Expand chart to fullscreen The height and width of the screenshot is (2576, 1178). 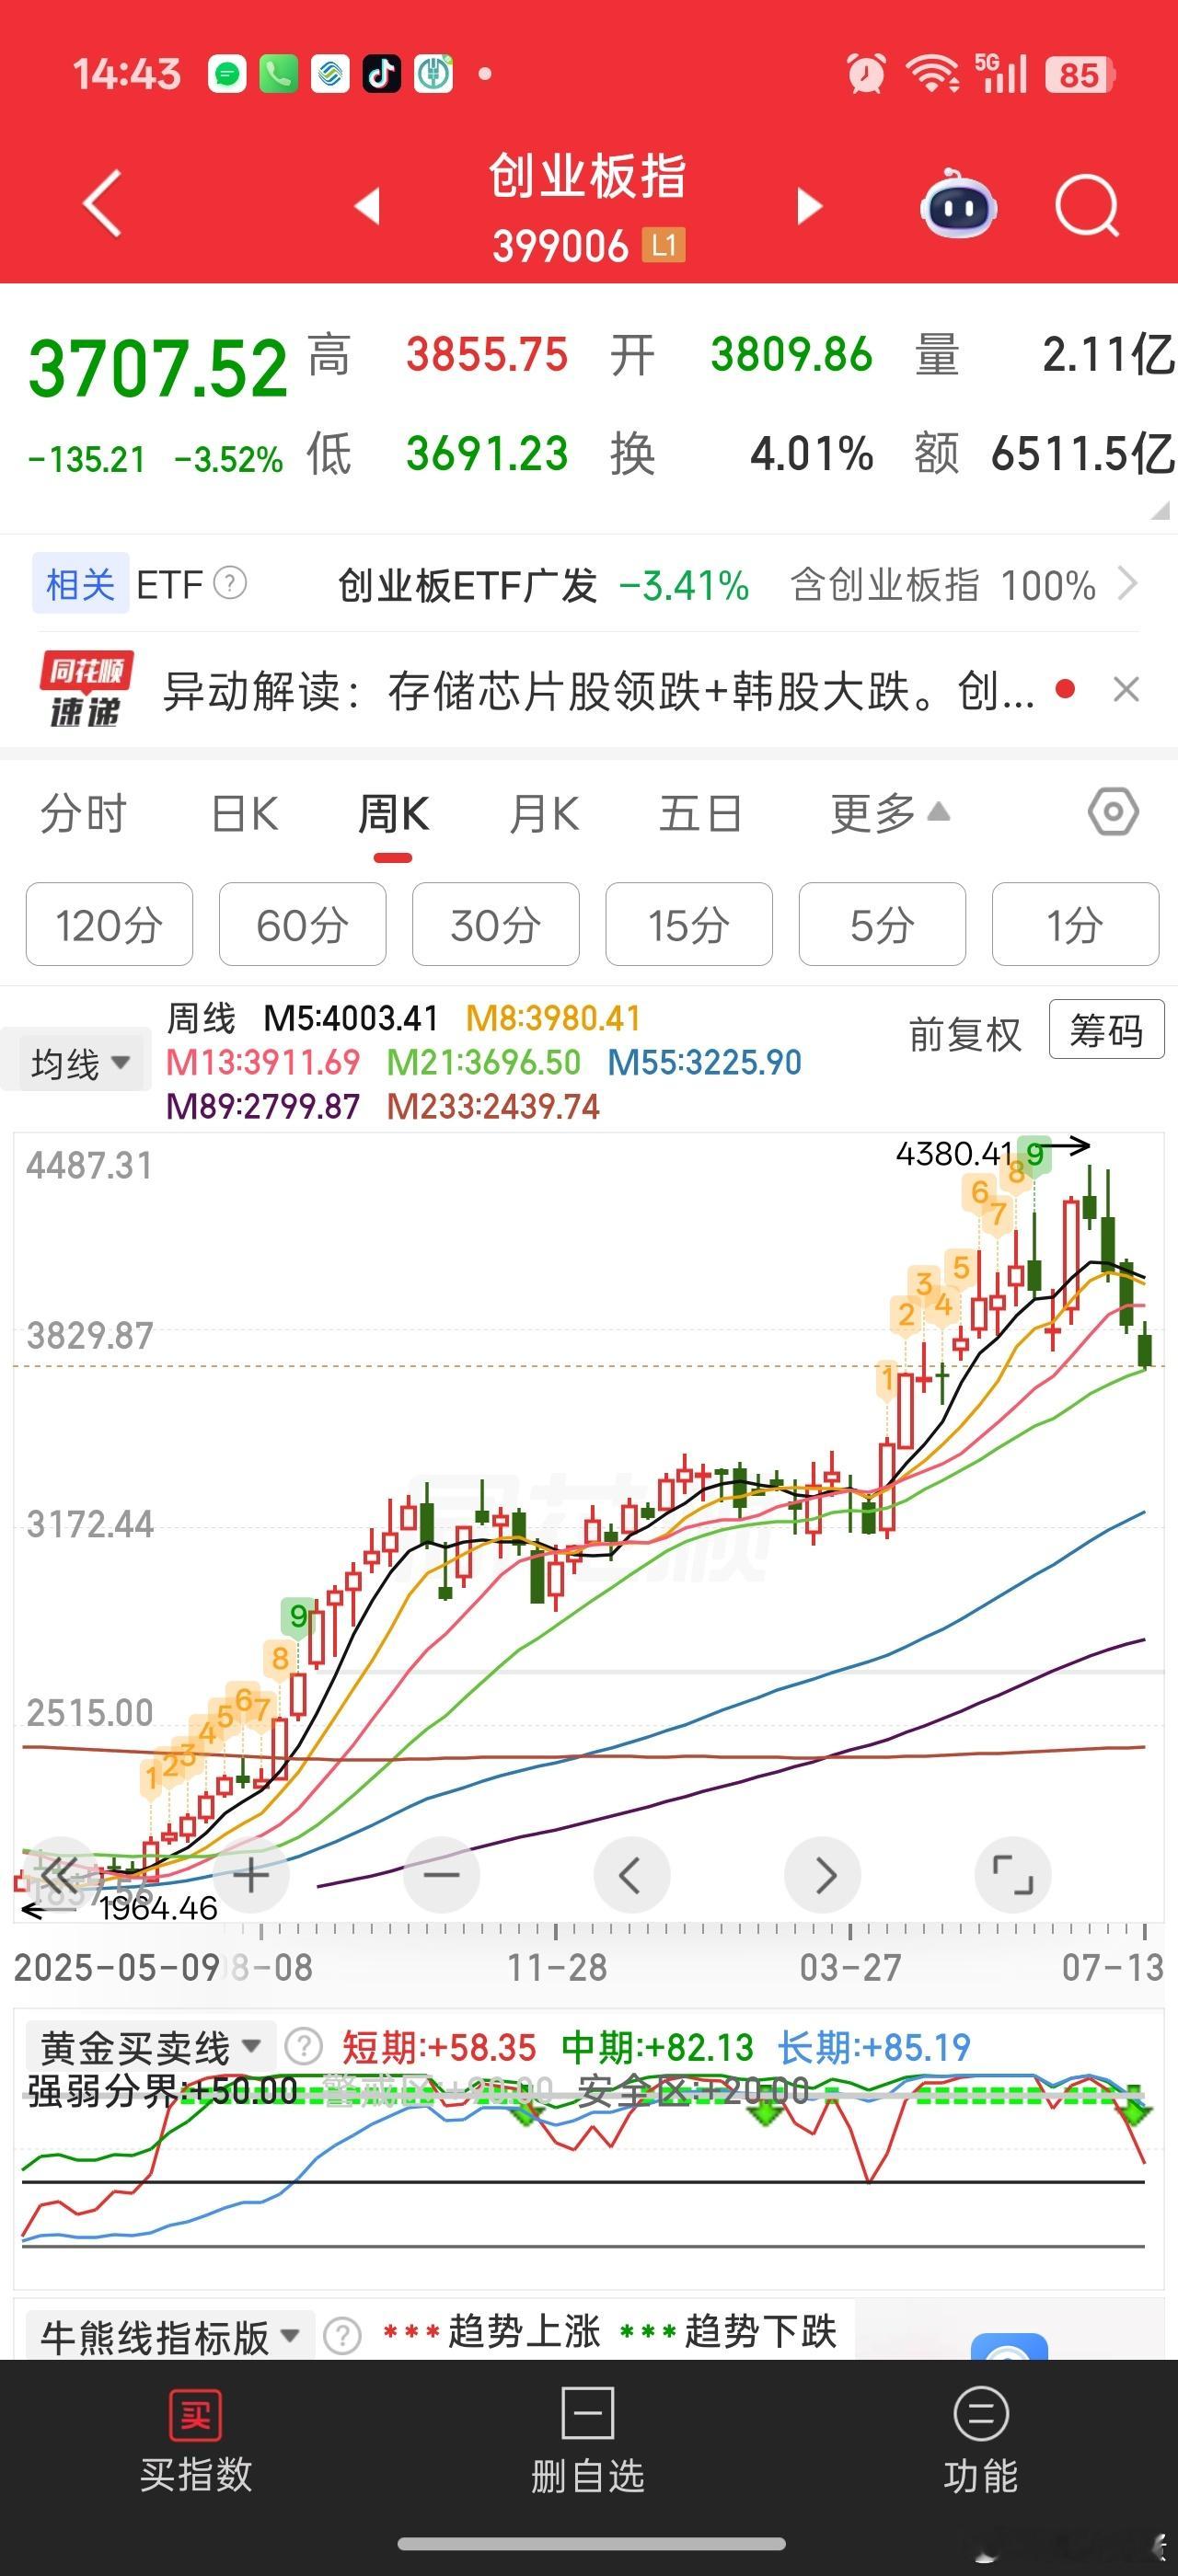click(1013, 1876)
